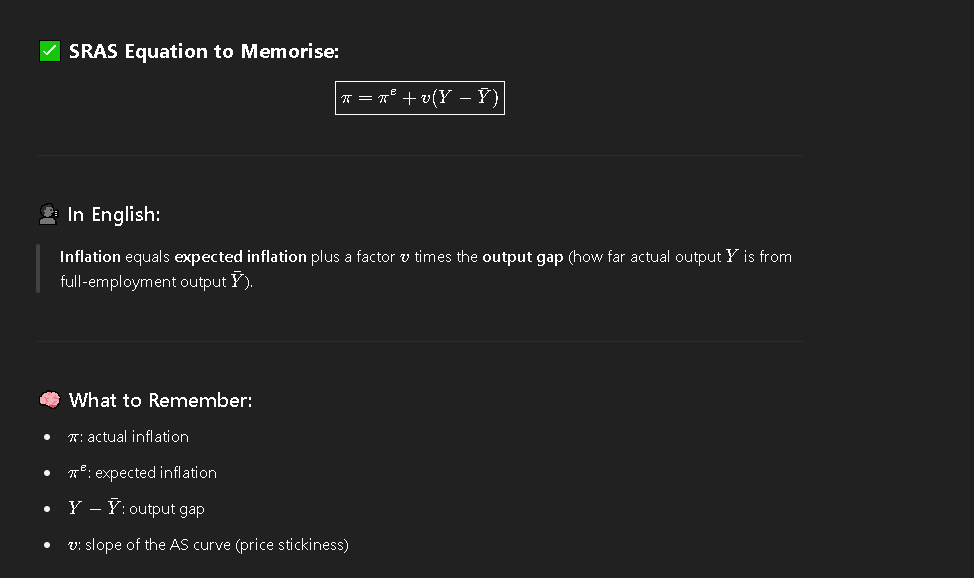Click the italic v symbol in the quote
The height and width of the screenshot is (578, 974).
coord(404,257)
